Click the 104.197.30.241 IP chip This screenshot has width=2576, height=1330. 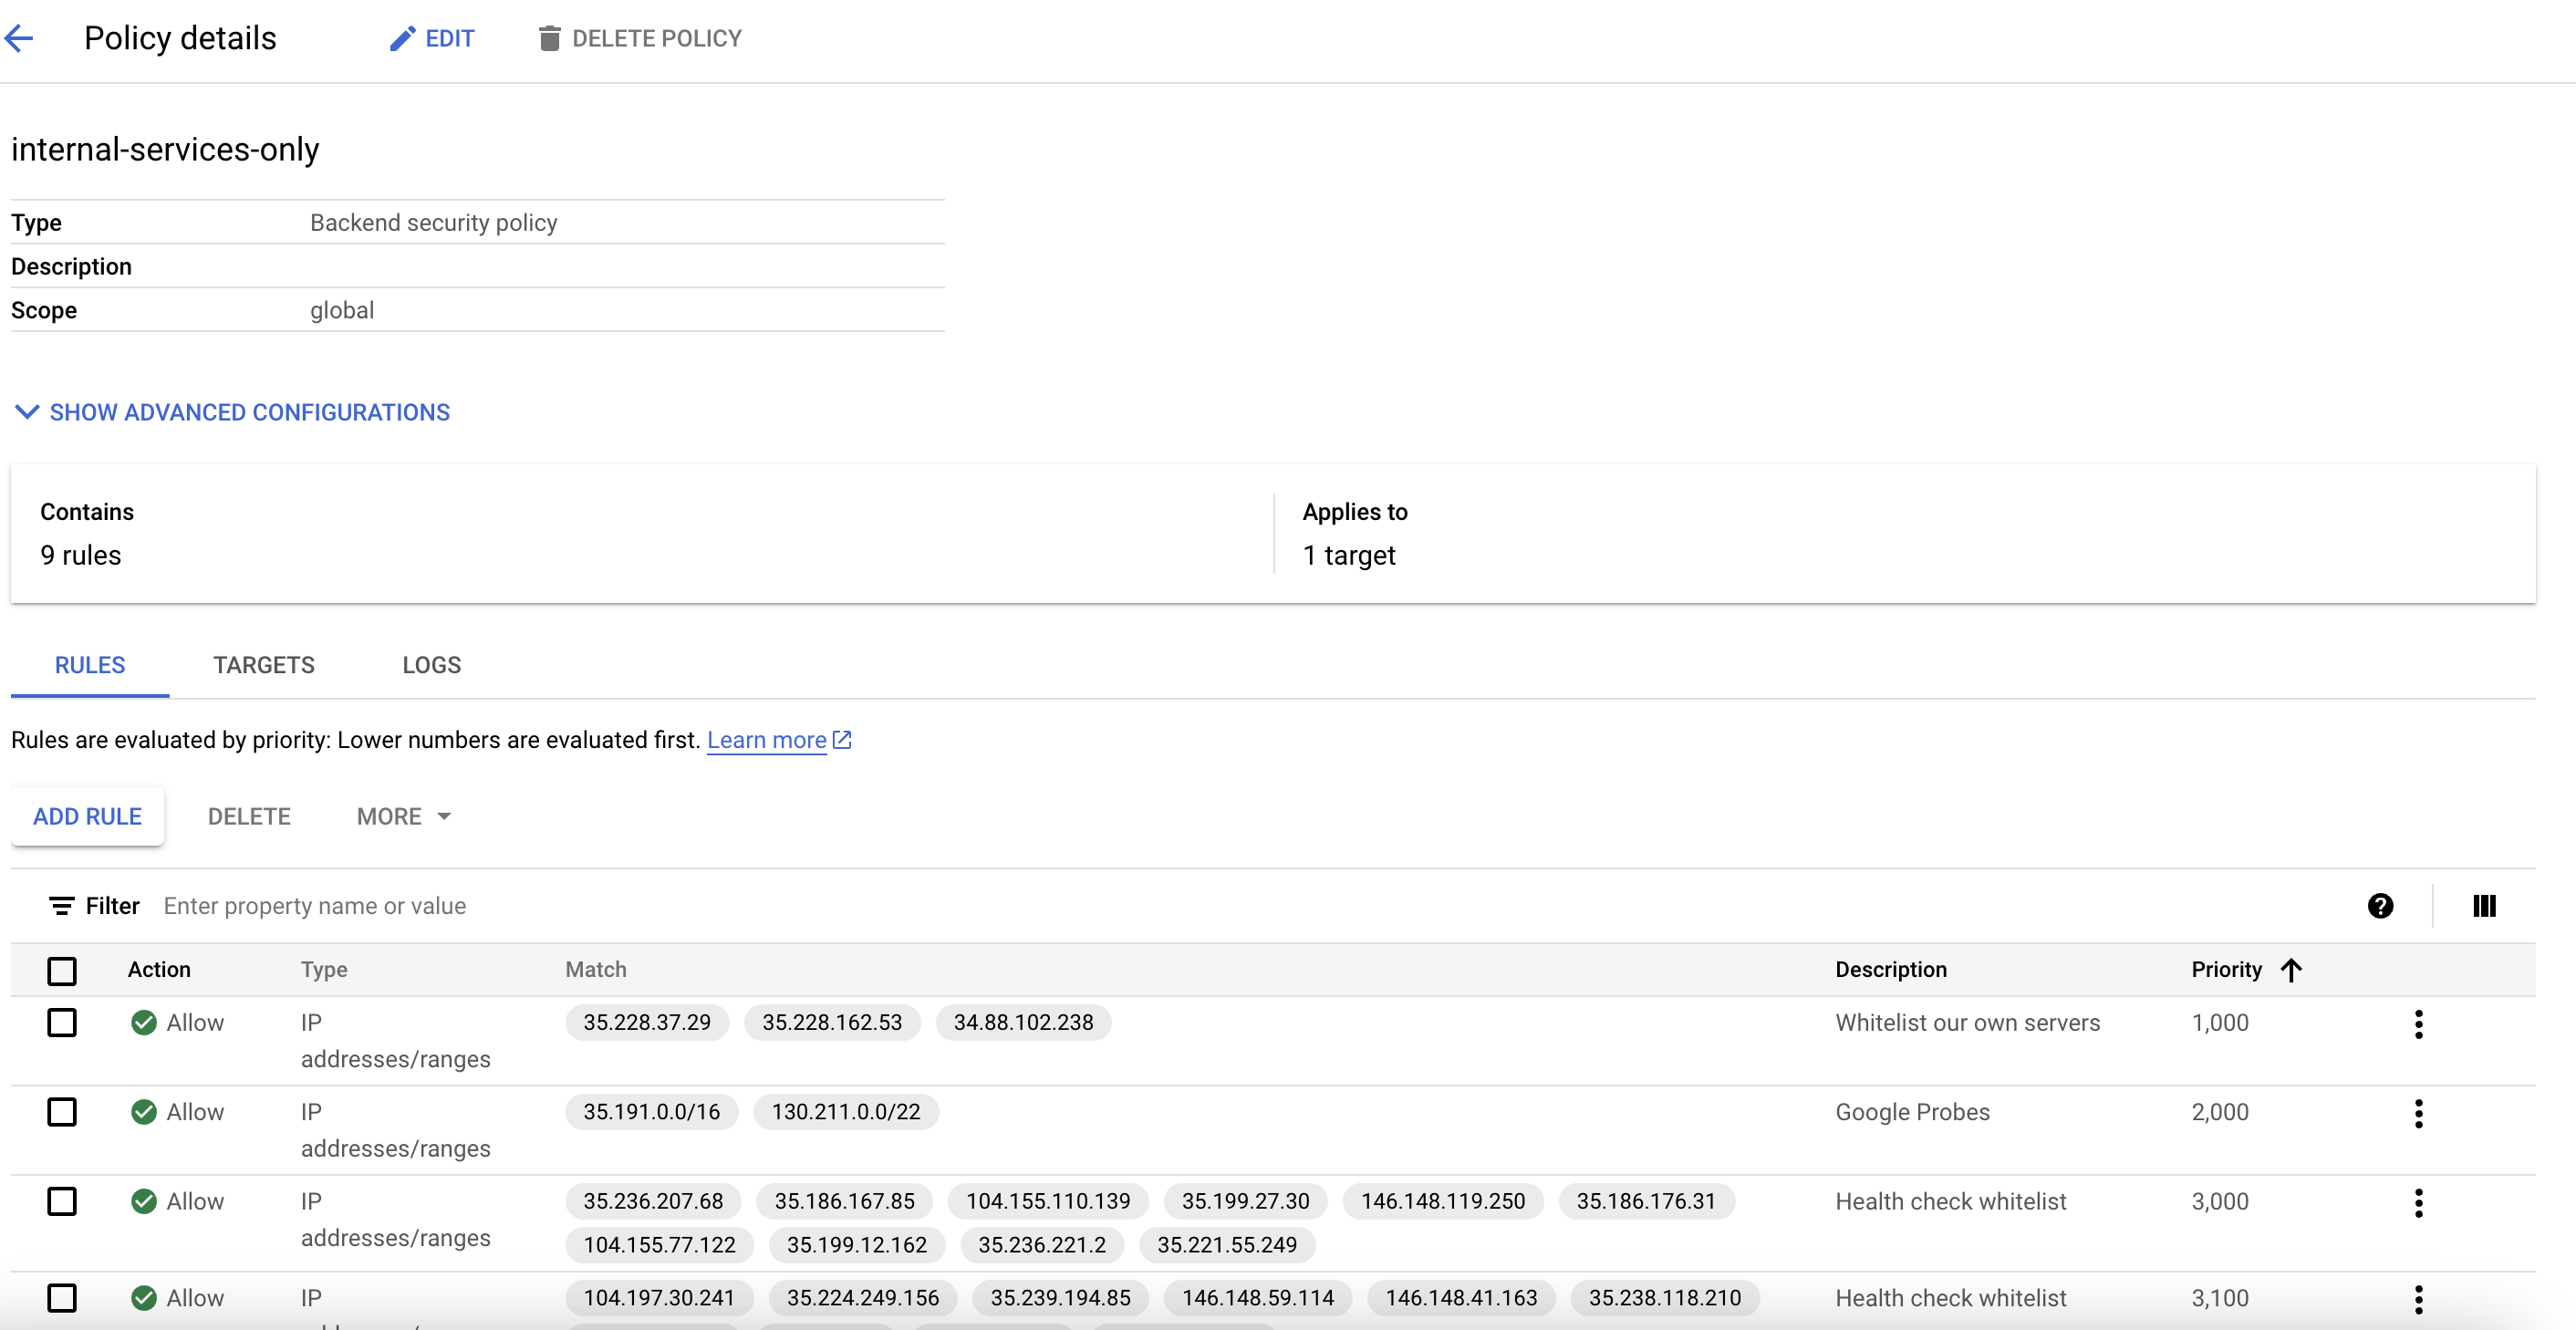point(659,1298)
